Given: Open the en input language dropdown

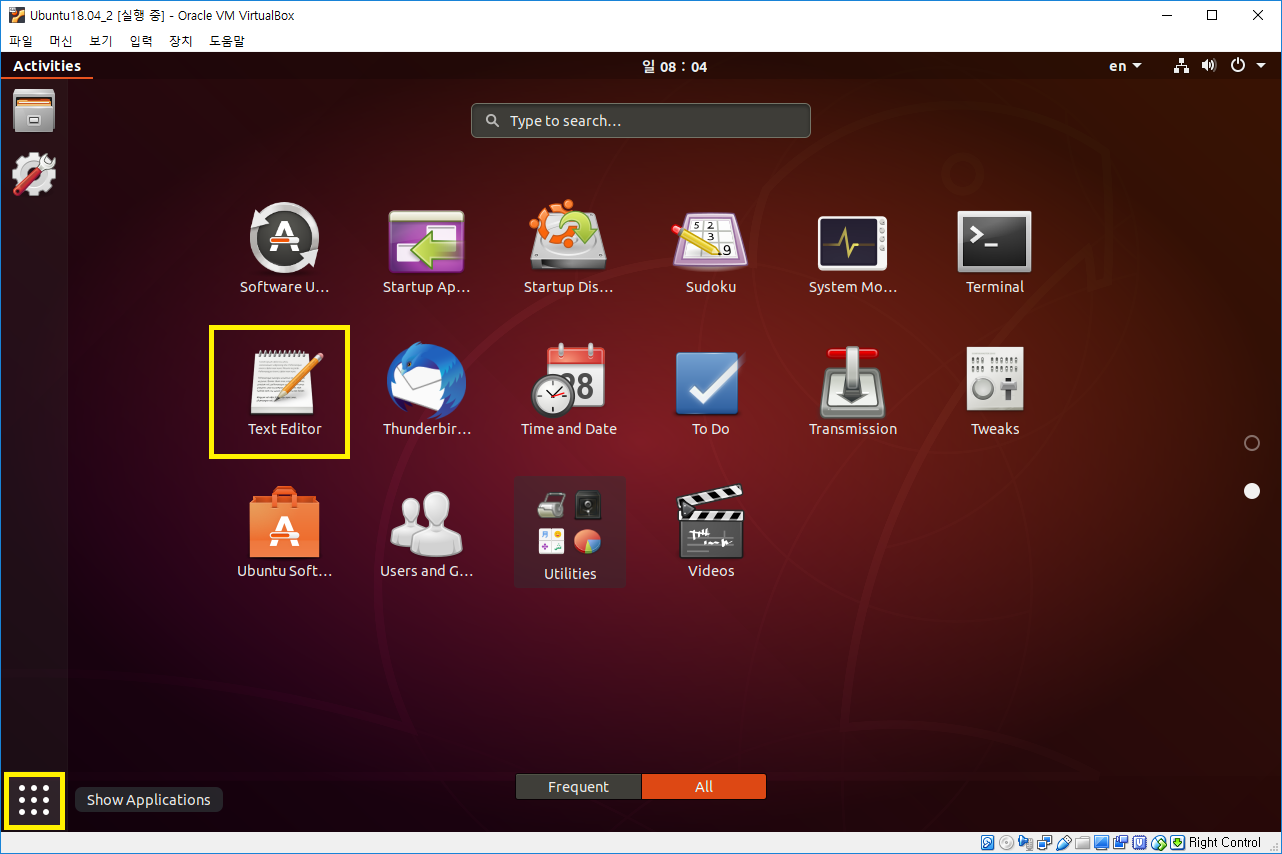Looking at the screenshot, I should coord(1125,66).
